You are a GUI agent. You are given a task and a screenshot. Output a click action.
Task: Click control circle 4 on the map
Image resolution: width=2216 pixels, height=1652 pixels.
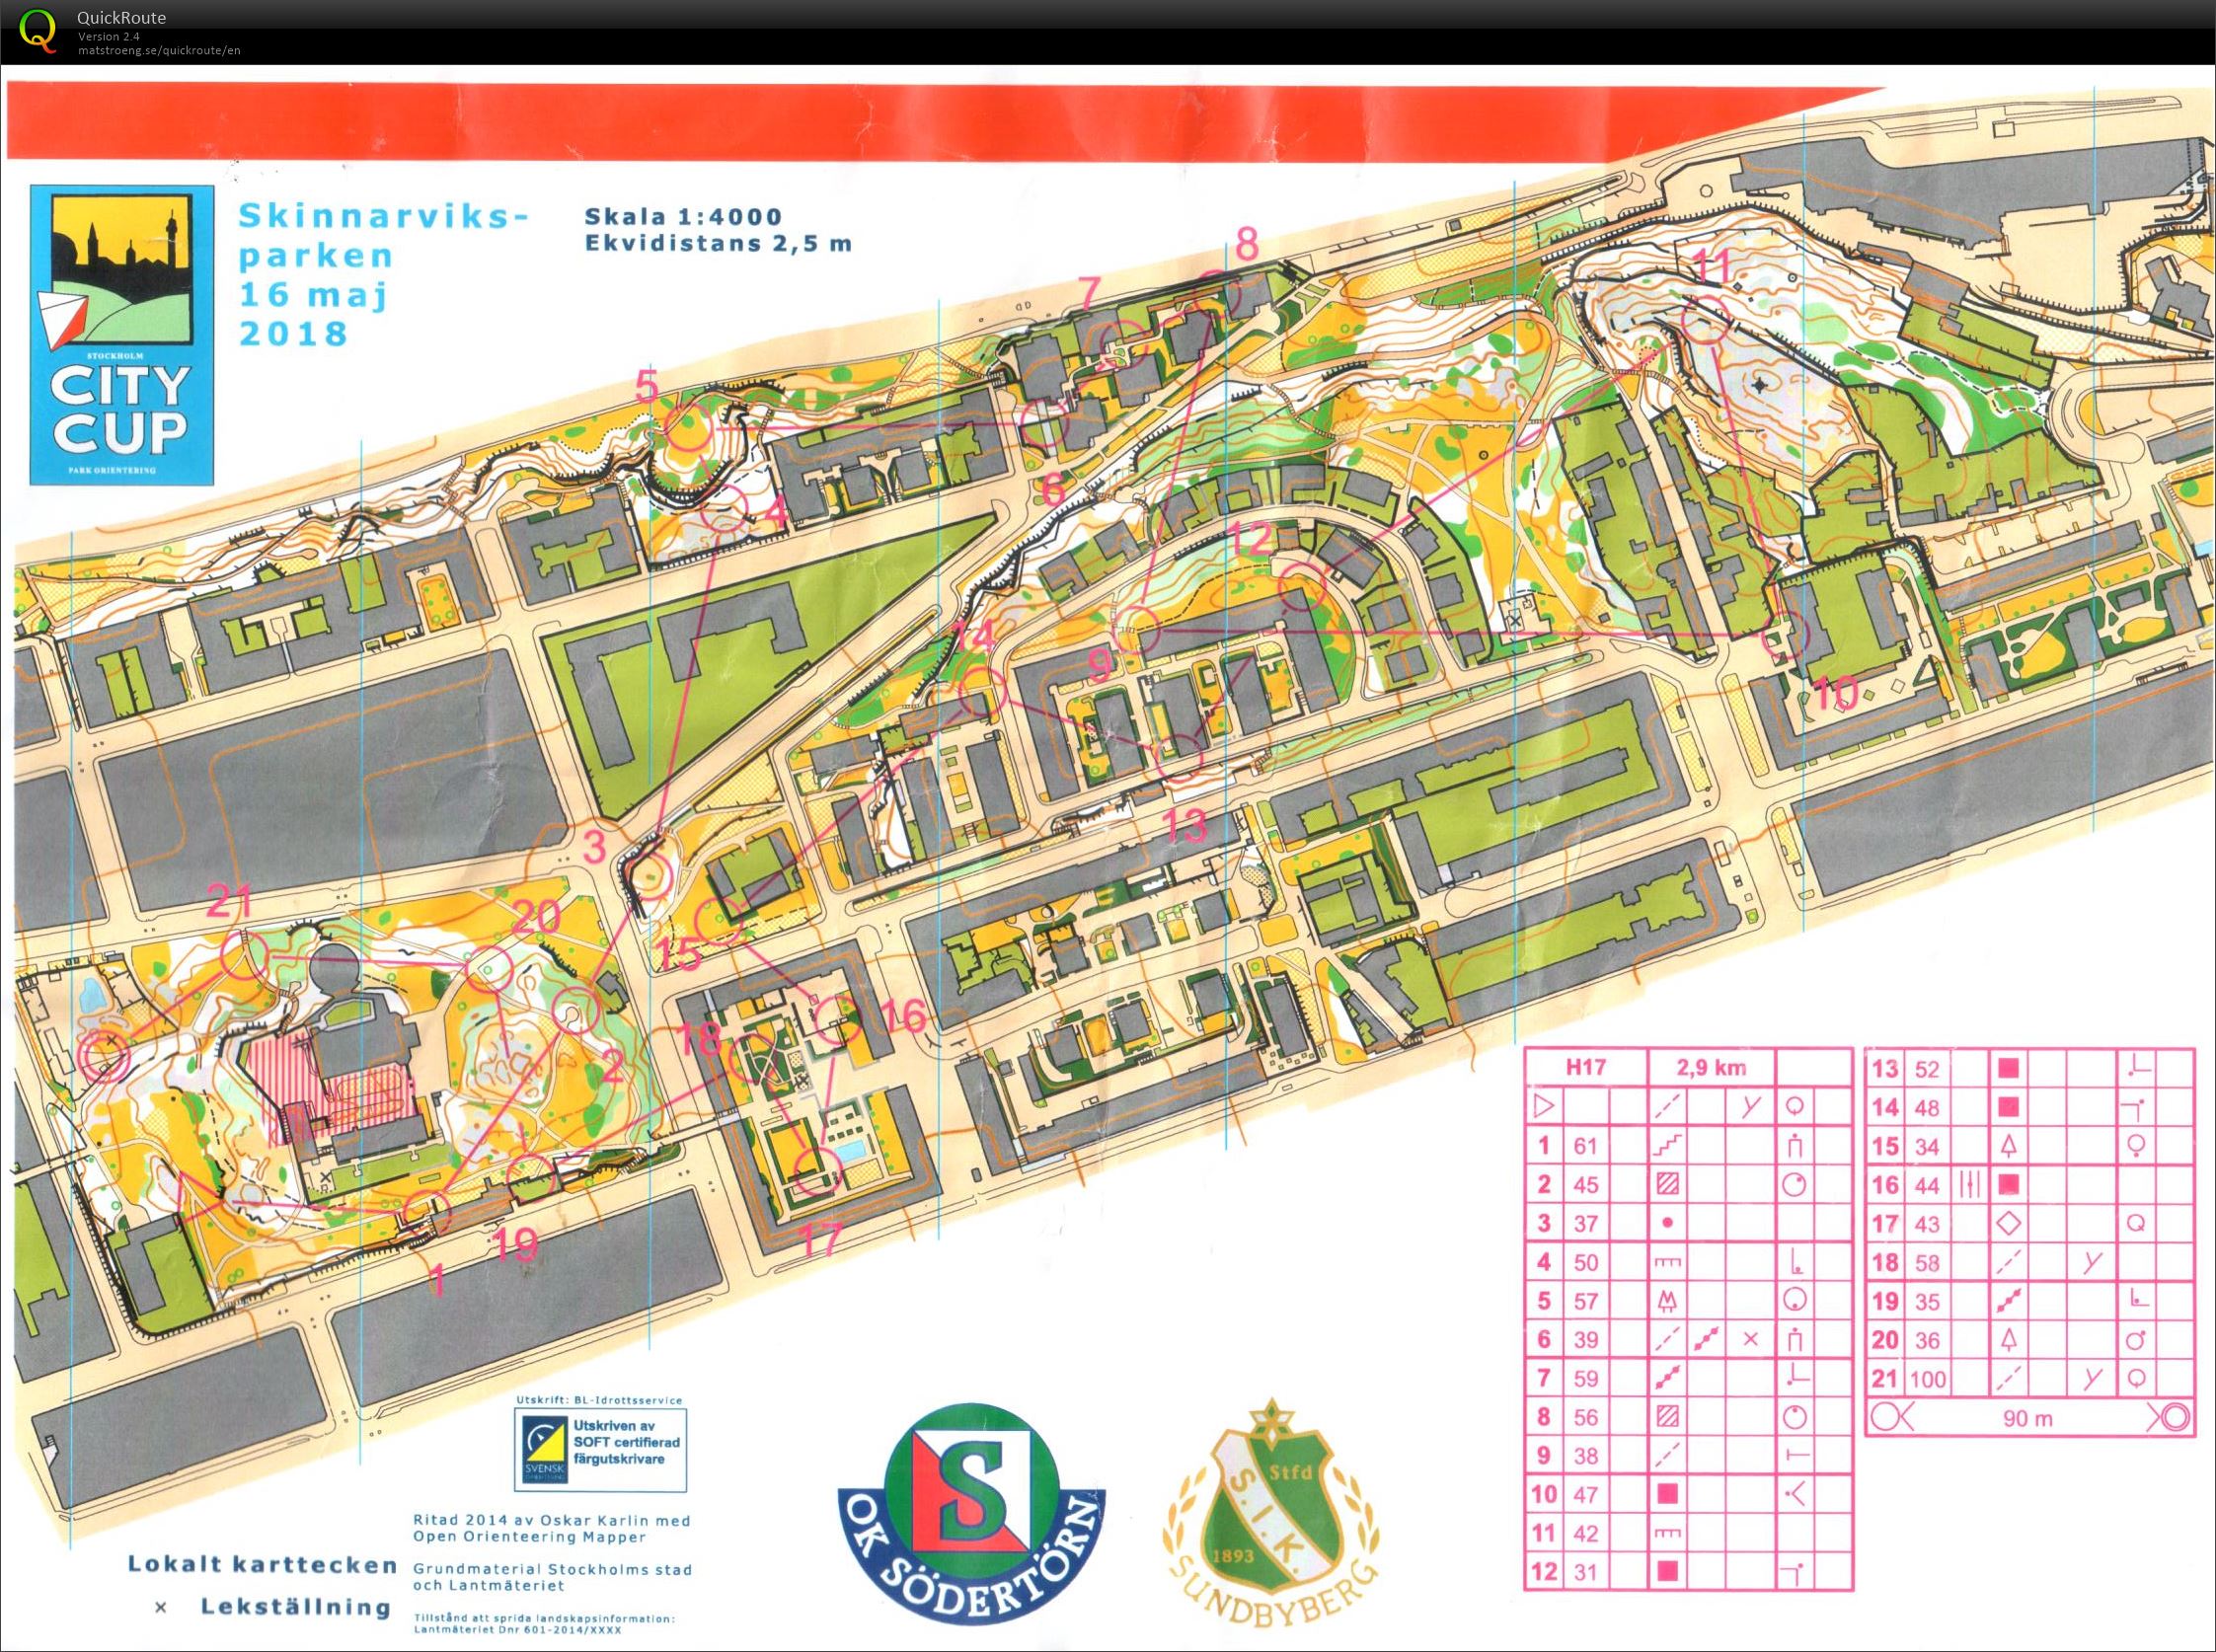point(724,509)
